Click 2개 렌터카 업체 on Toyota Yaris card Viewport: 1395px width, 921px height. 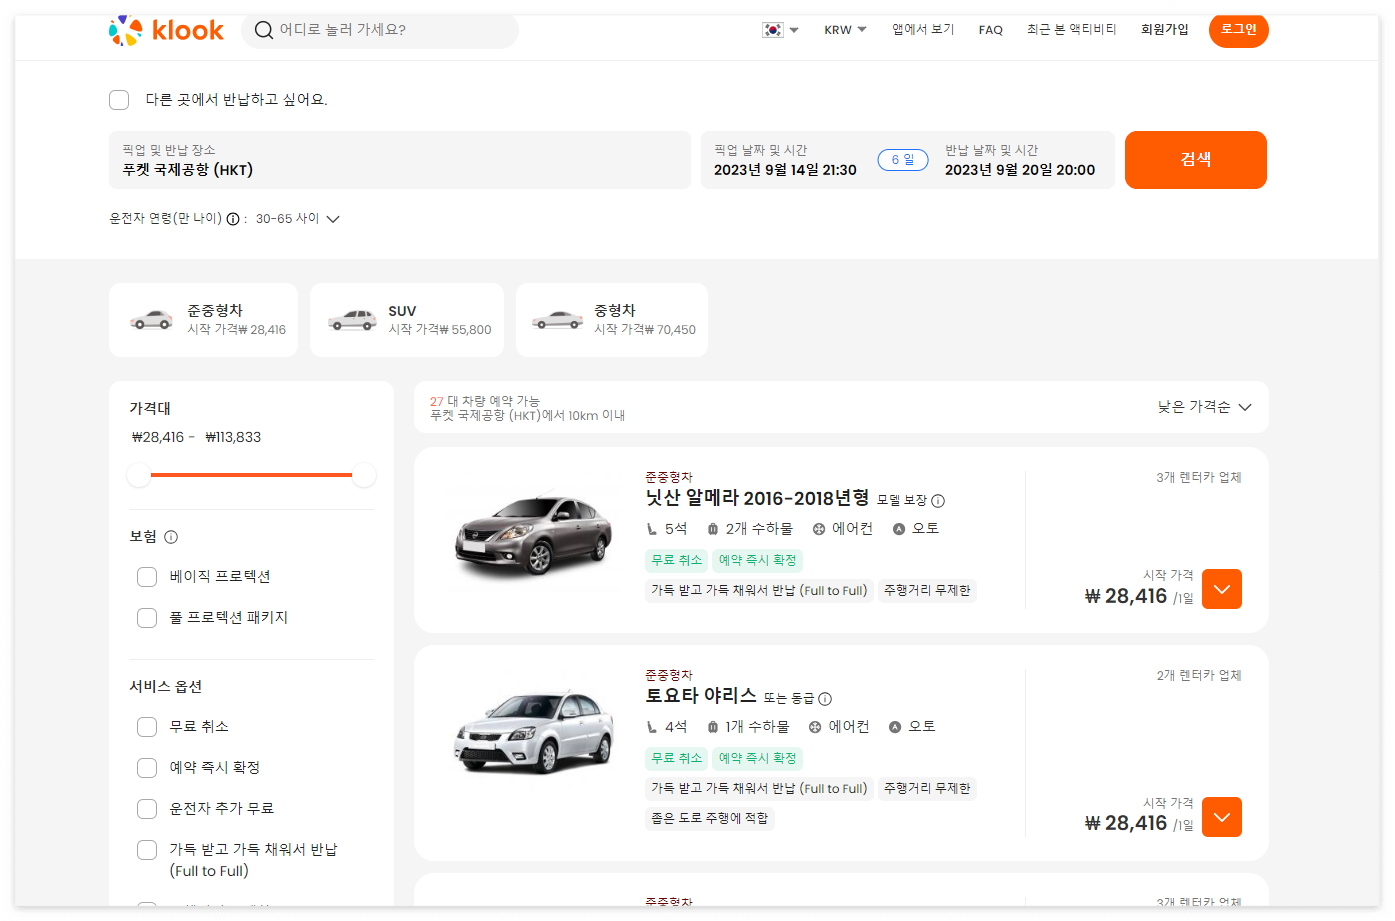coord(1199,676)
